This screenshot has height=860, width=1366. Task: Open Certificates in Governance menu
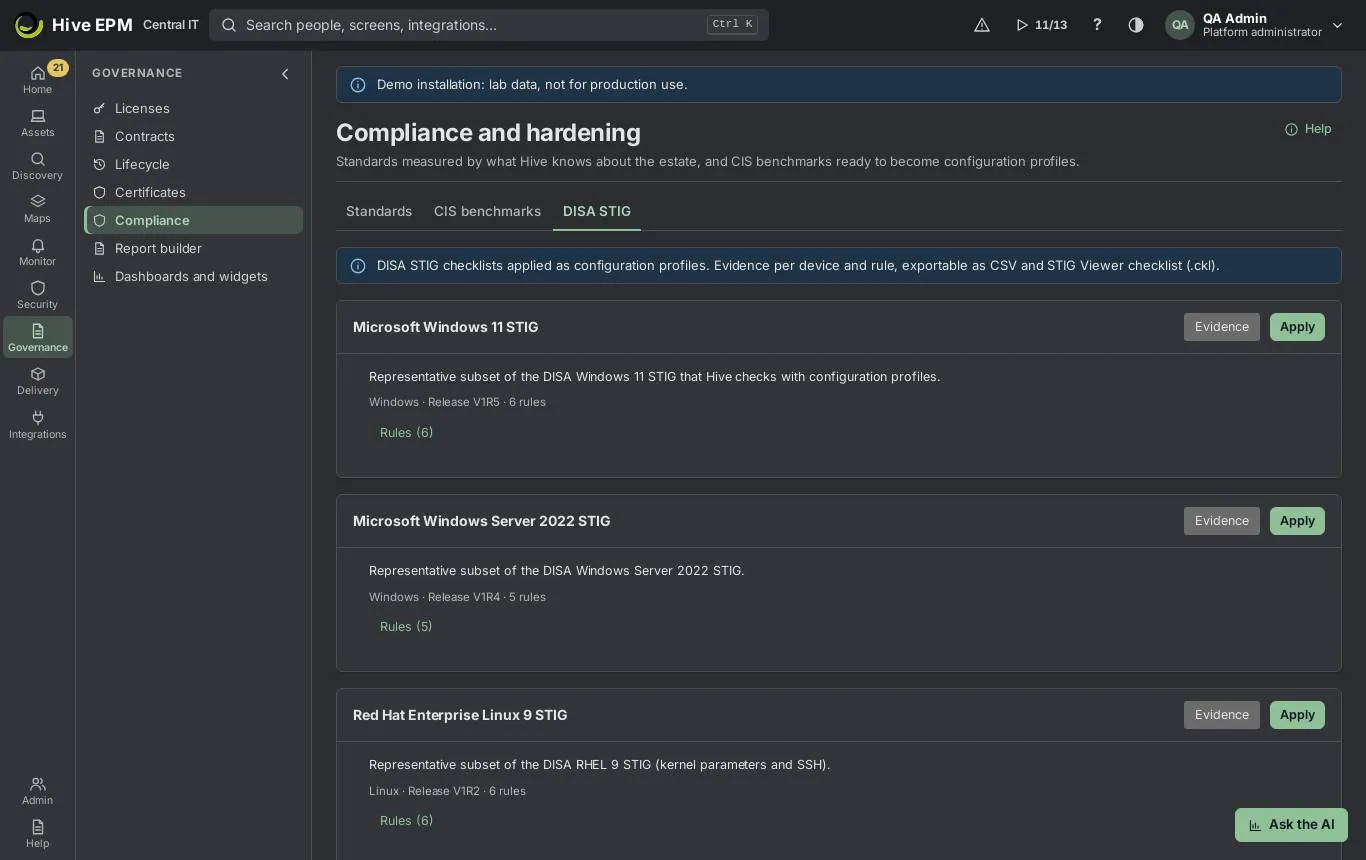click(x=194, y=192)
